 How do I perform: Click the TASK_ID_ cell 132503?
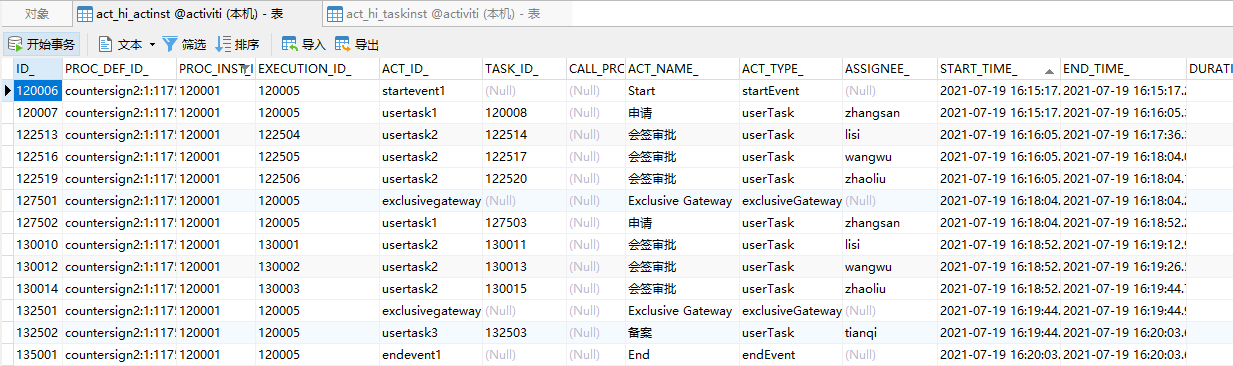click(523, 332)
